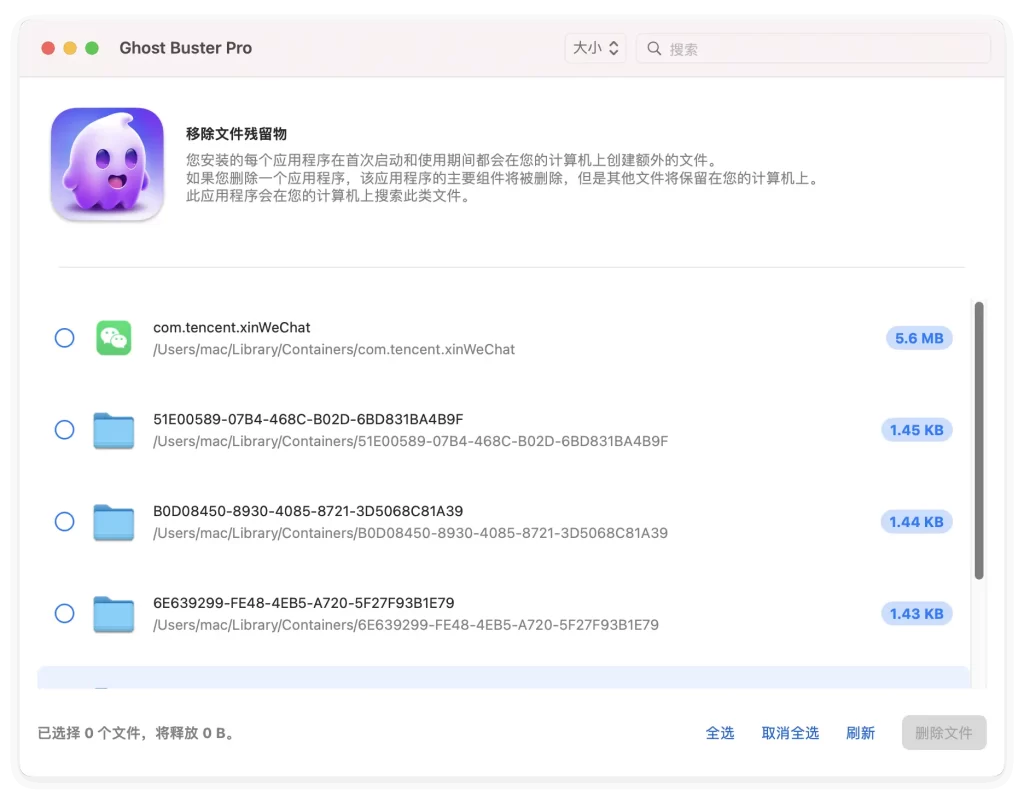
Task: Click 取消全选 to deselect all
Action: click(x=790, y=733)
